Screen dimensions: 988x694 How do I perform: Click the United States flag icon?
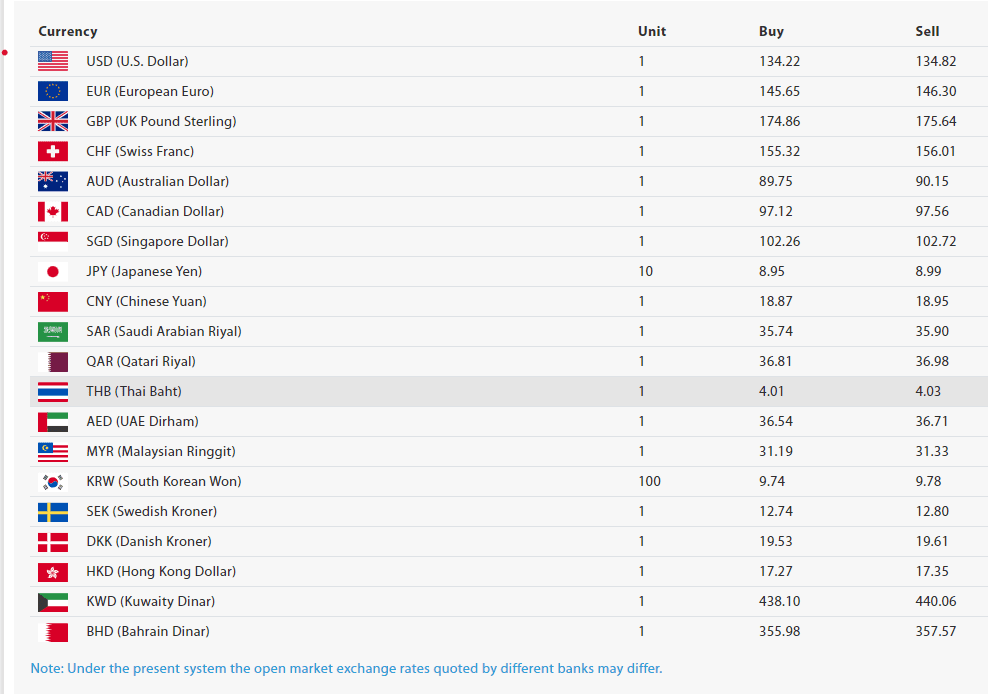click(53, 61)
